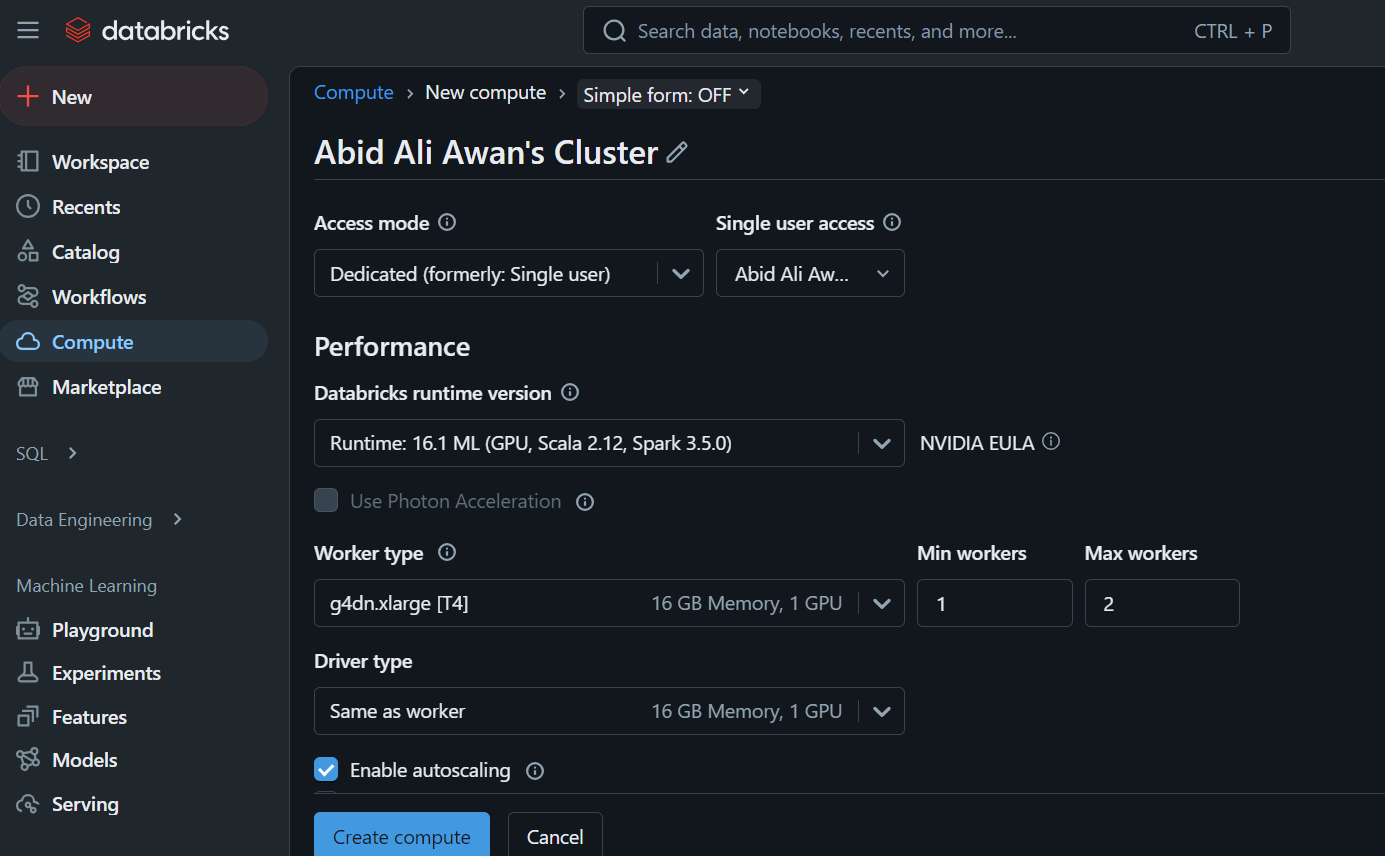
Task: Show info for Access mode
Action: pyautogui.click(x=447, y=222)
